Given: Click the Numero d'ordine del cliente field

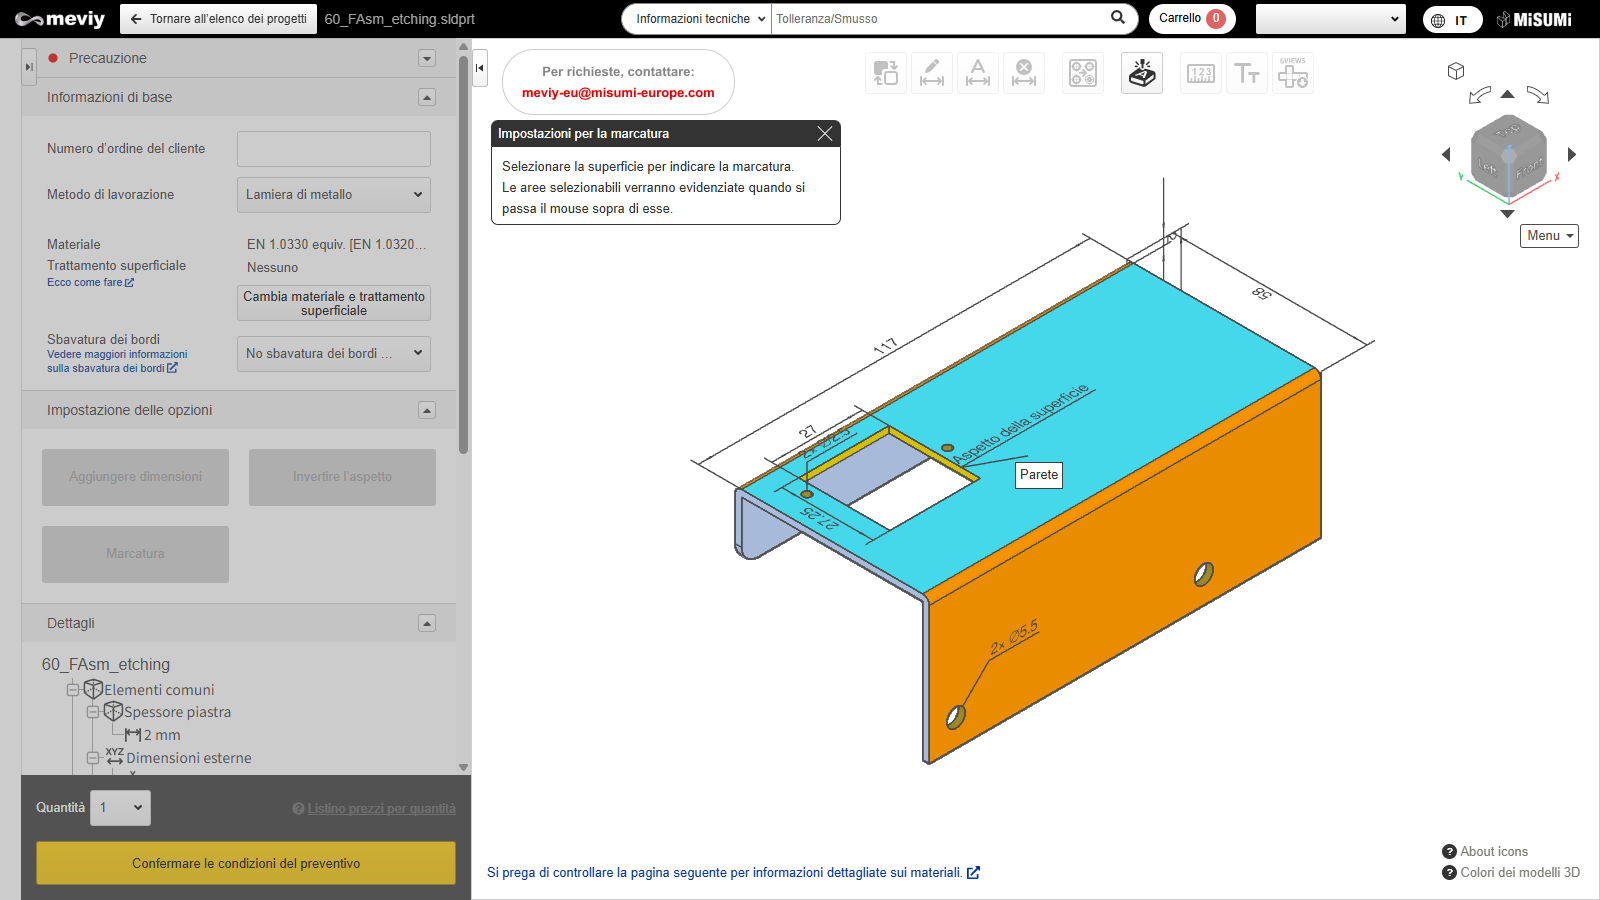Looking at the screenshot, I should (x=333, y=149).
